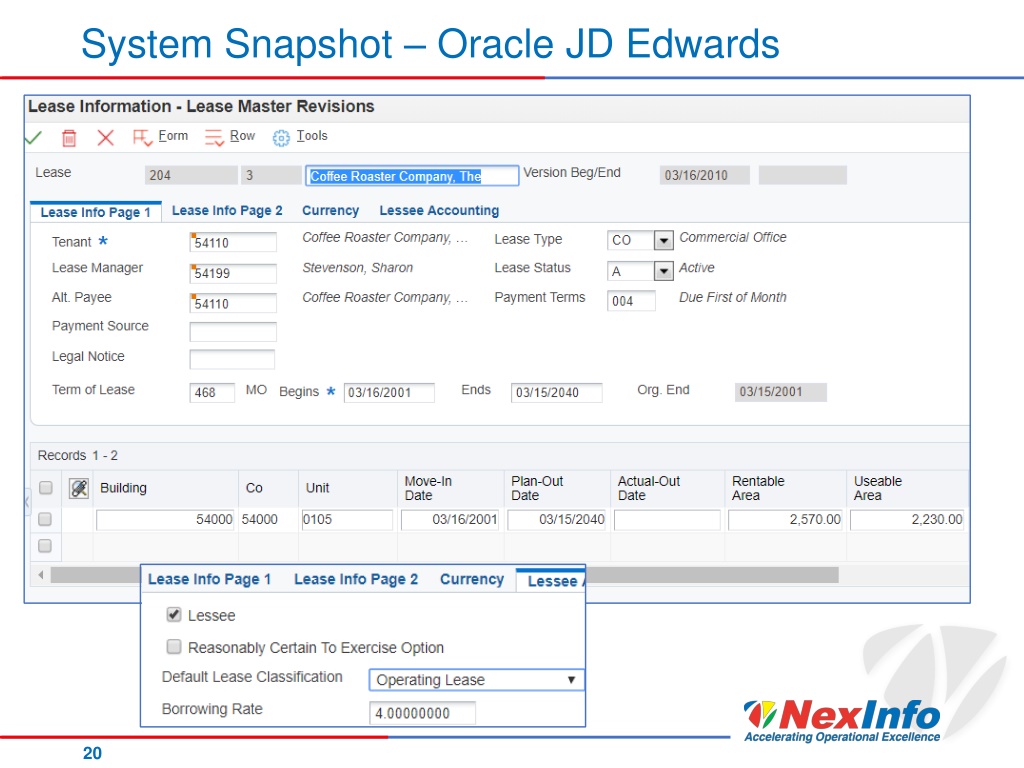Click the Lease Status A field
The height and width of the screenshot is (768, 1024).
pyautogui.click(x=631, y=271)
